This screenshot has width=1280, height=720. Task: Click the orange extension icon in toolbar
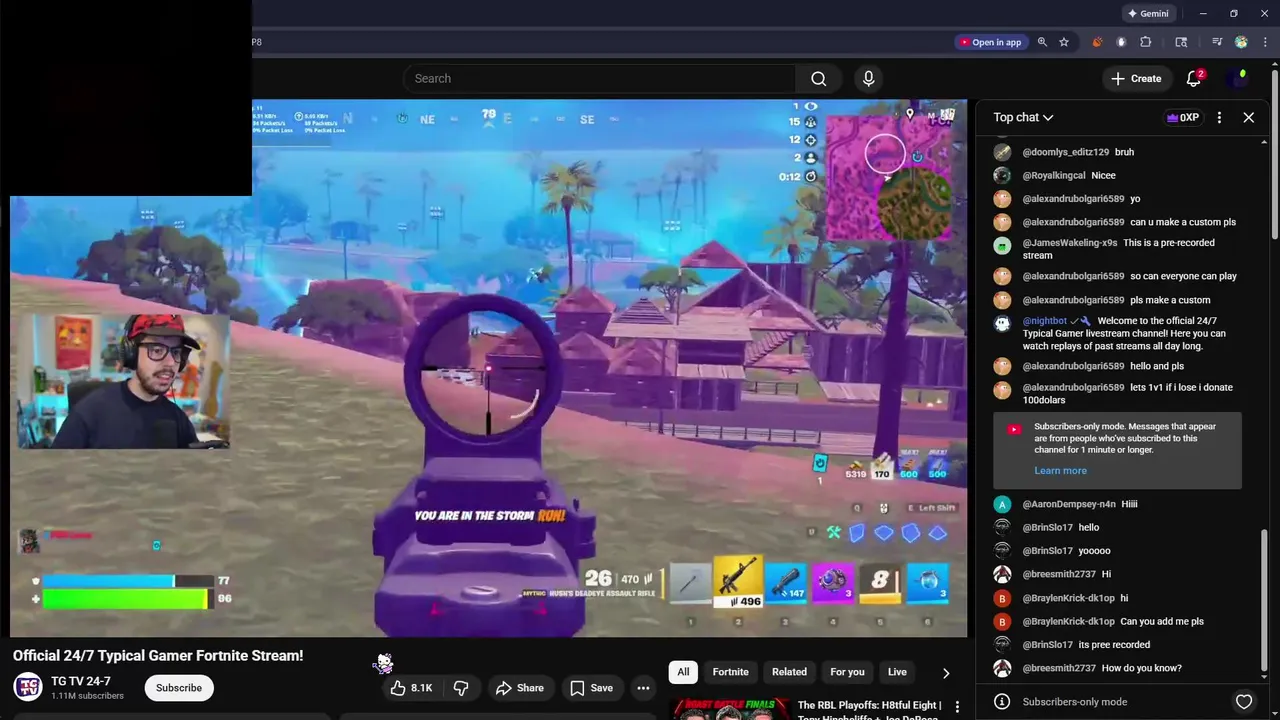click(x=1097, y=42)
